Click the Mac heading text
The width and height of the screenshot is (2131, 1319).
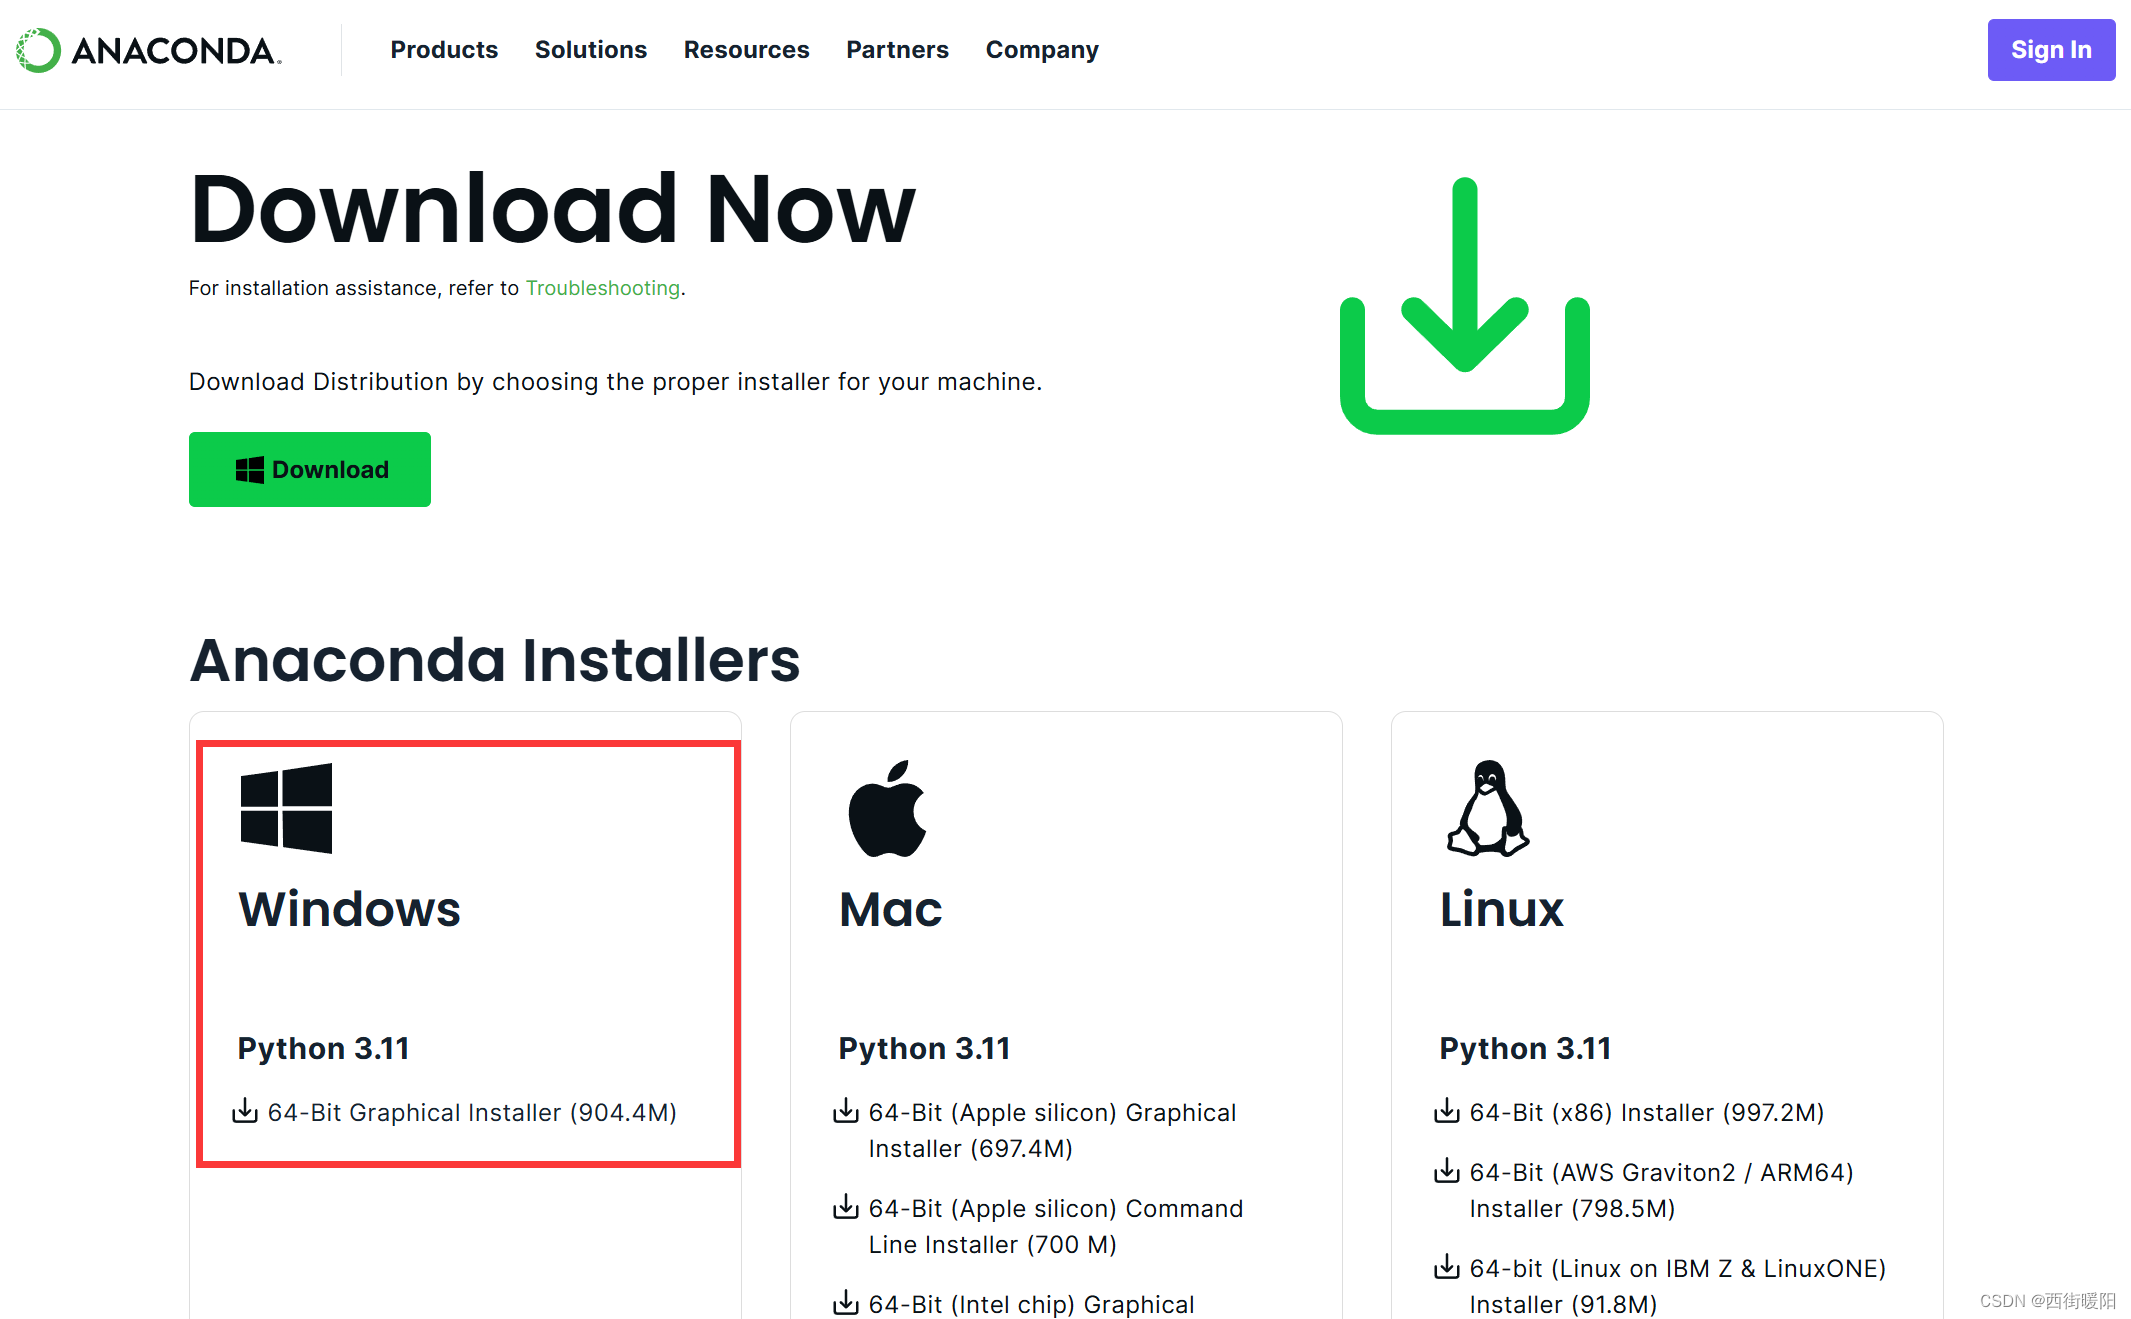890,910
